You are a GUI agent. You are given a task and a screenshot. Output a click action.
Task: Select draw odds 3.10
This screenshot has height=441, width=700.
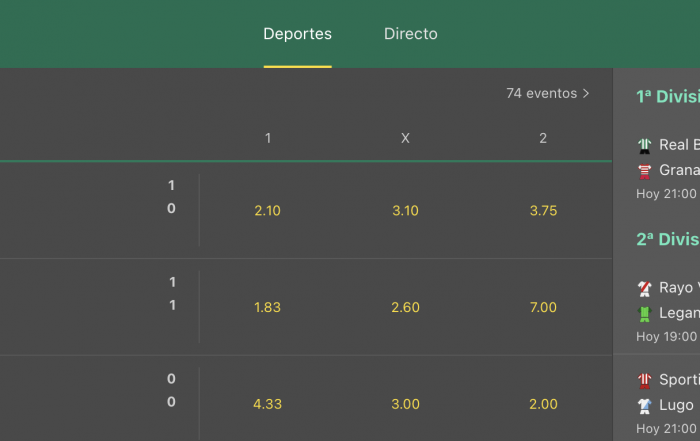click(405, 211)
